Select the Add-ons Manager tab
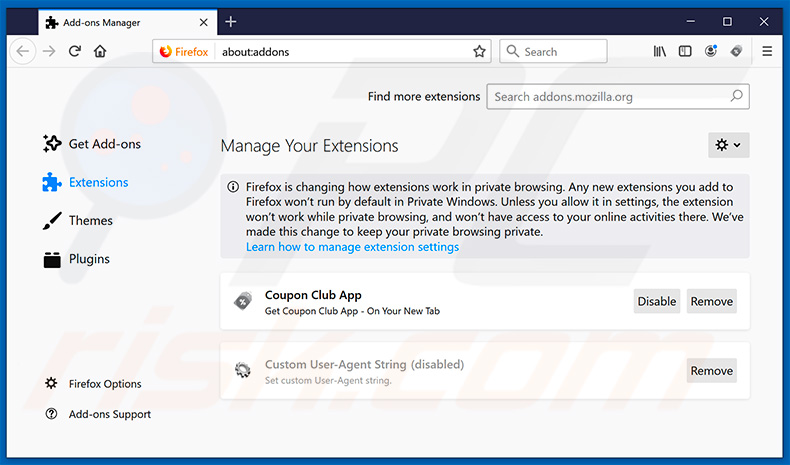 click(x=128, y=22)
